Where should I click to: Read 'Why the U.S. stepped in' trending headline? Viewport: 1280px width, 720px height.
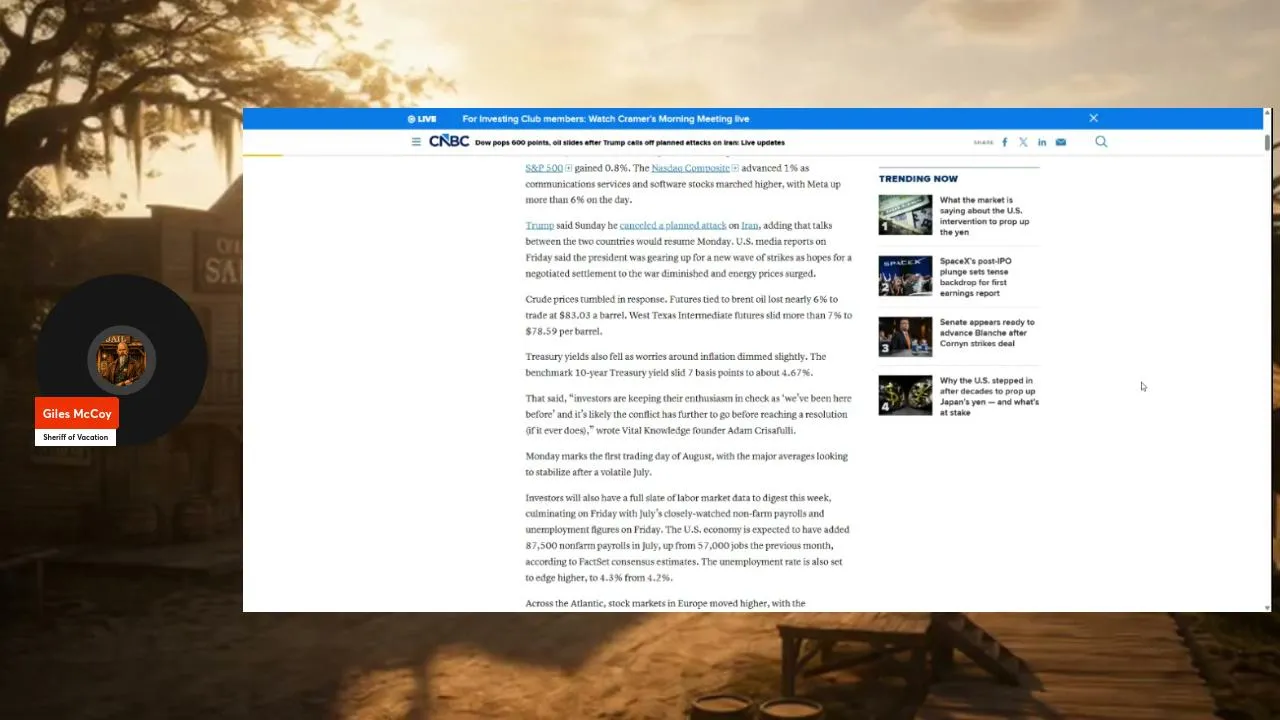point(989,396)
